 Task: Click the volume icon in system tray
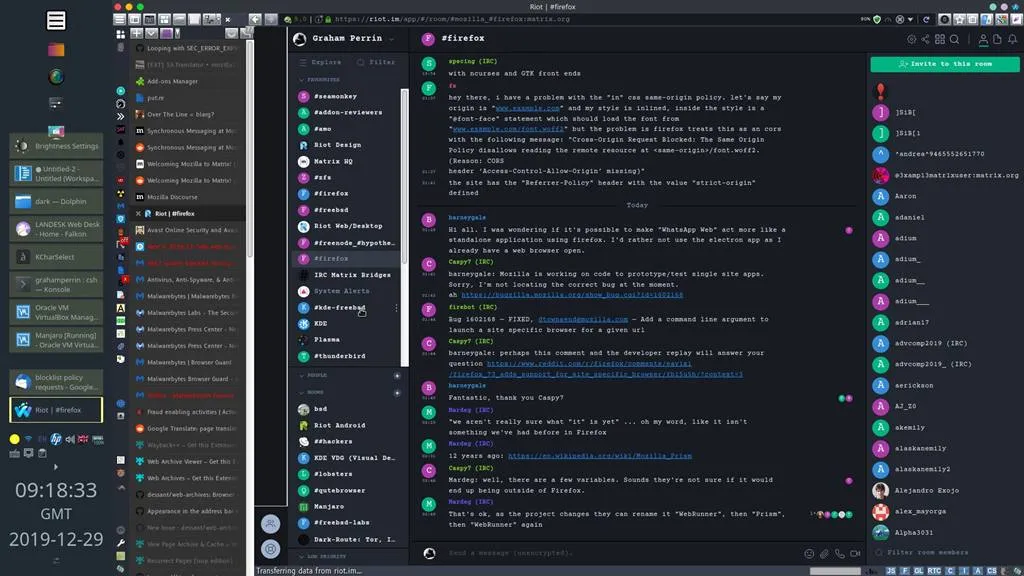[x=70, y=440]
